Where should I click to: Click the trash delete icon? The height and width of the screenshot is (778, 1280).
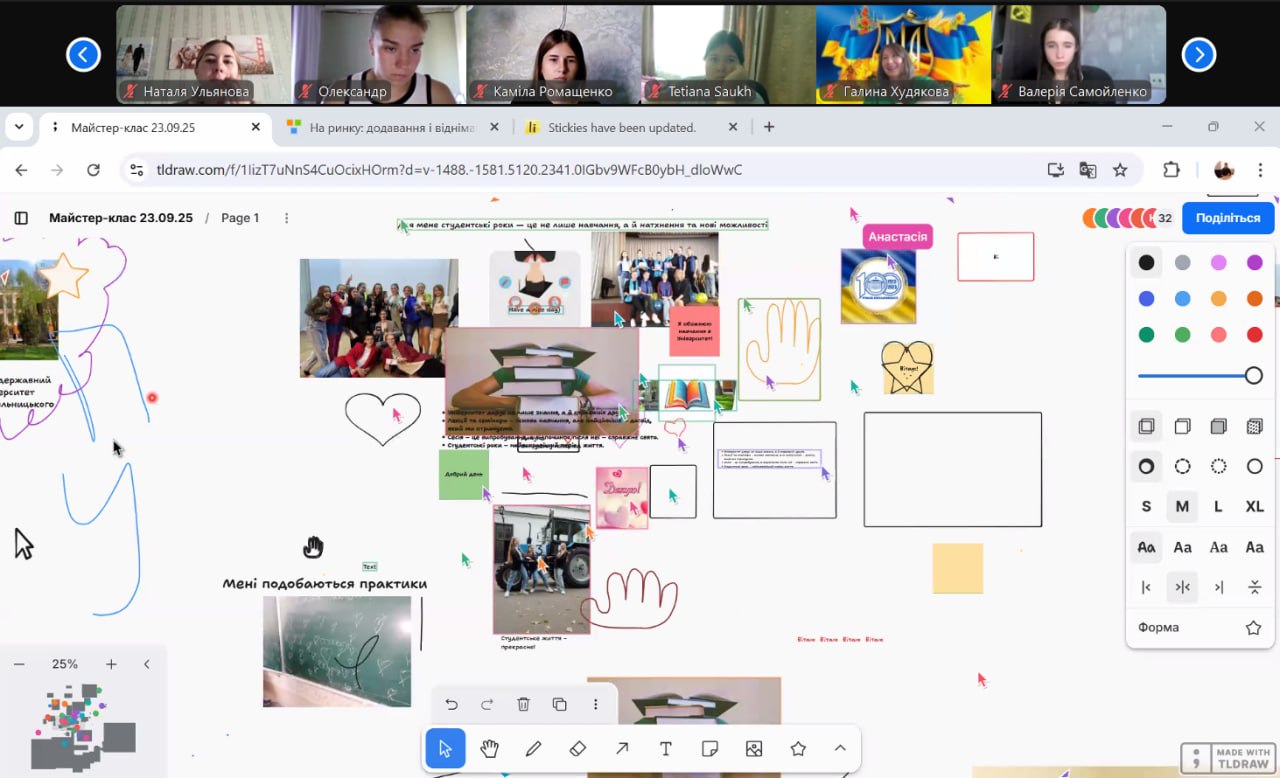[523, 704]
